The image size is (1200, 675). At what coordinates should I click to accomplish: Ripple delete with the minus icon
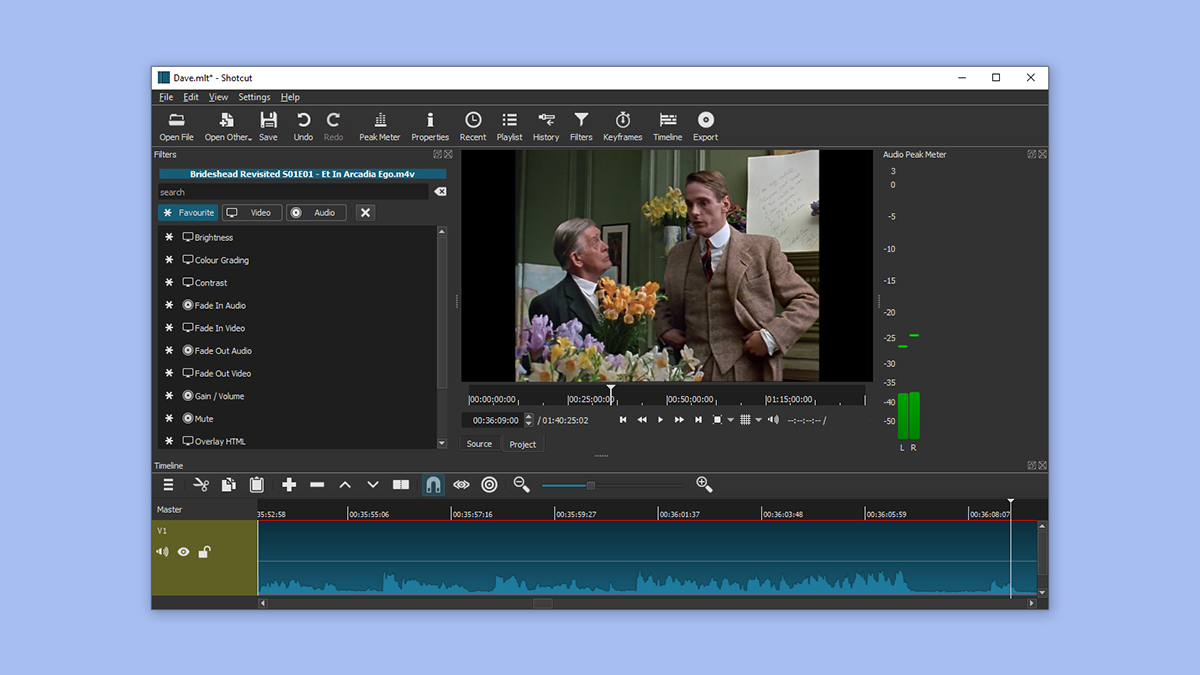click(x=317, y=485)
